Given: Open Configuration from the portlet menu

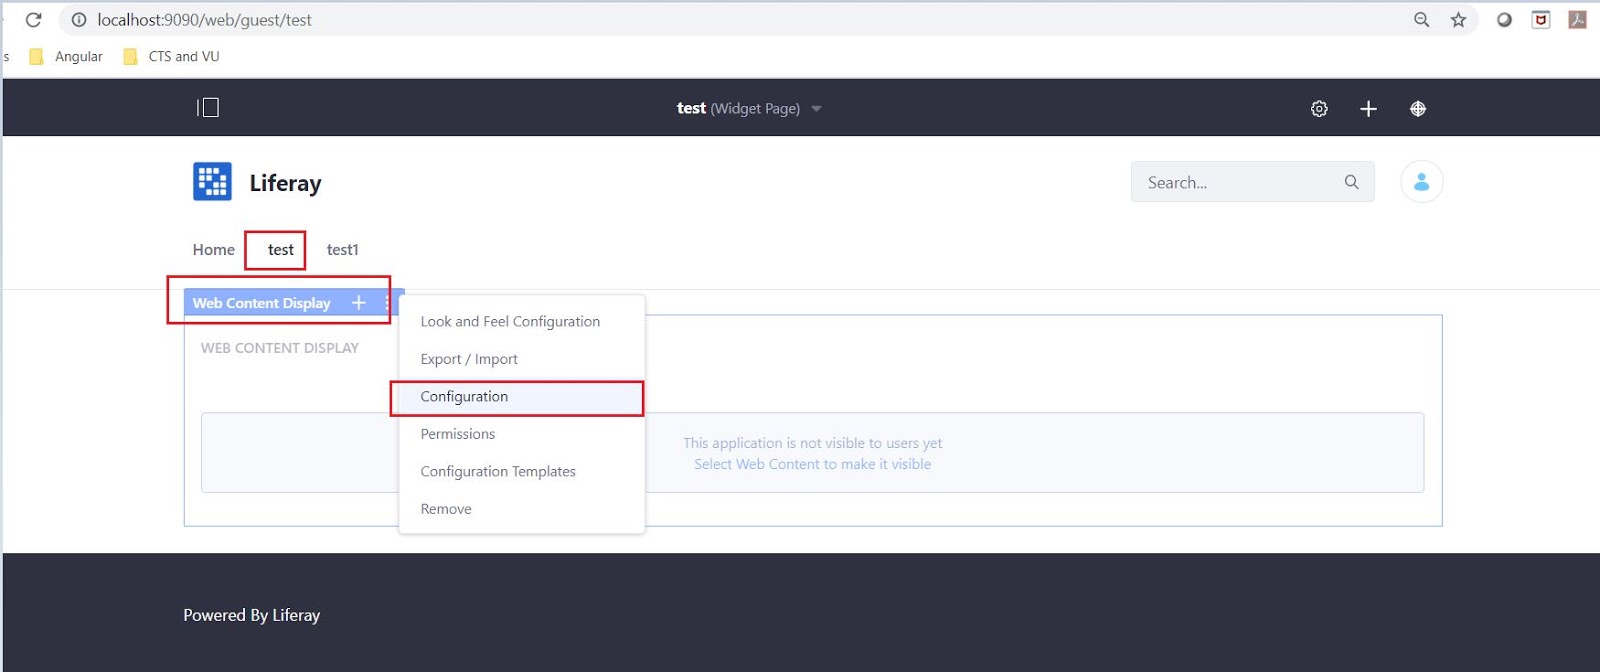Looking at the screenshot, I should pos(464,397).
